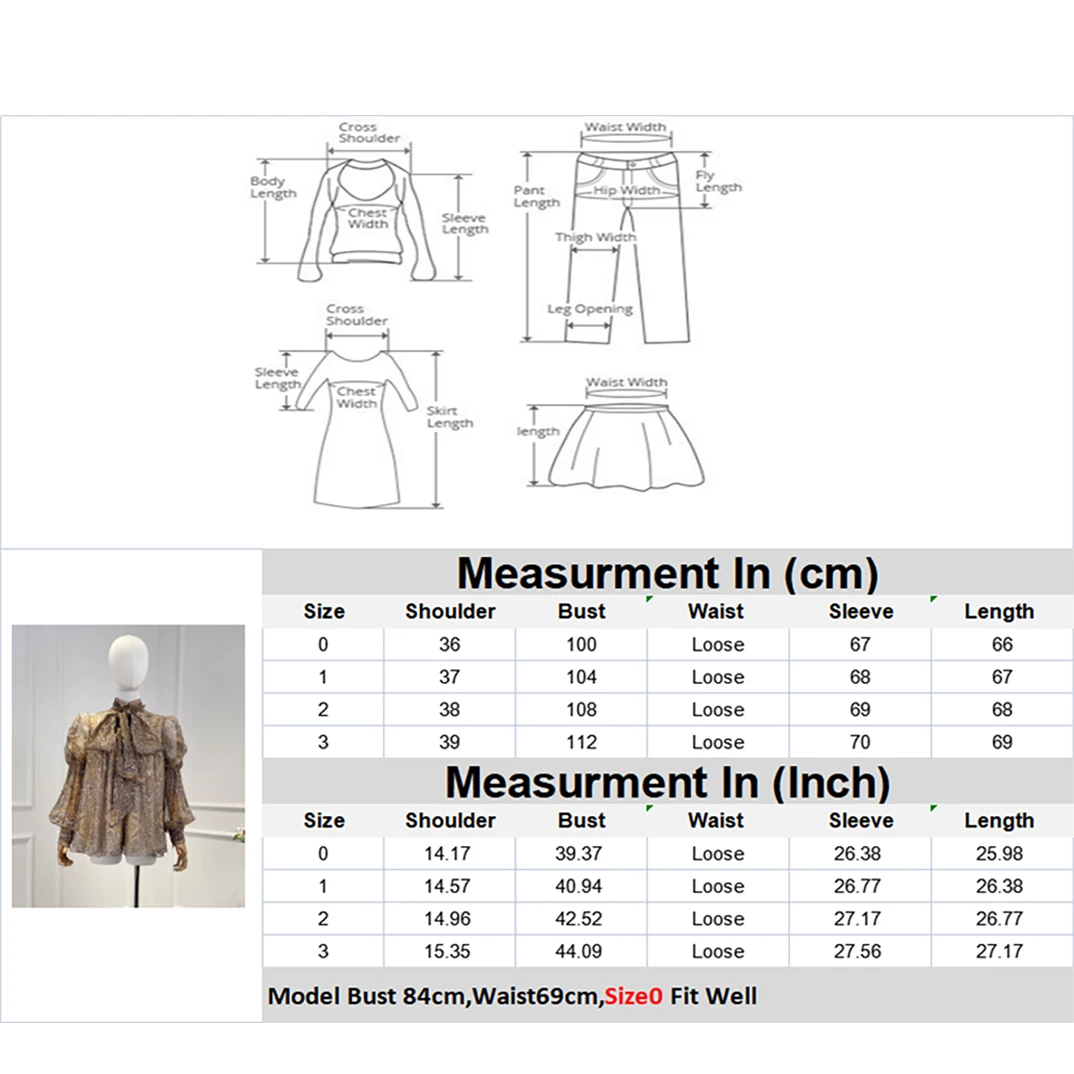Image resolution: width=1074 pixels, height=1074 pixels.
Task: Click 'Skirt Length' label beside the dress
Action: coord(449,416)
